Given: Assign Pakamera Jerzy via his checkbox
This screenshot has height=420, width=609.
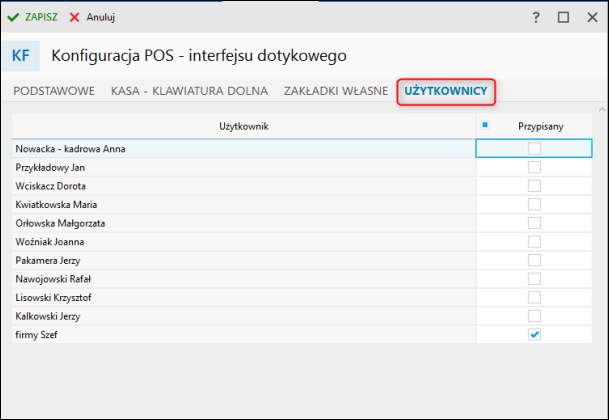Looking at the screenshot, I should coord(534,260).
